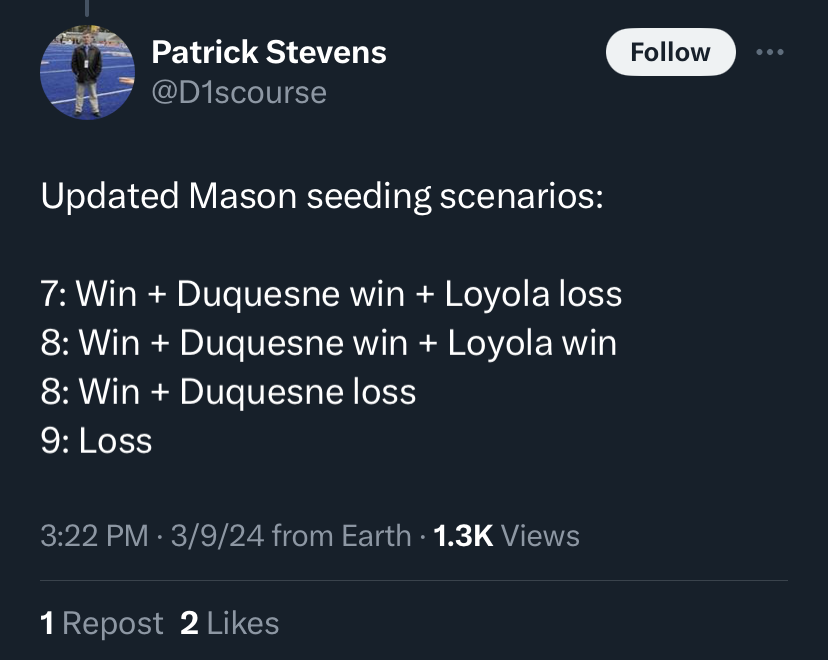Click Patrick Stevens' profile avatar
This screenshot has height=660, width=828.
tap(87, 72)
